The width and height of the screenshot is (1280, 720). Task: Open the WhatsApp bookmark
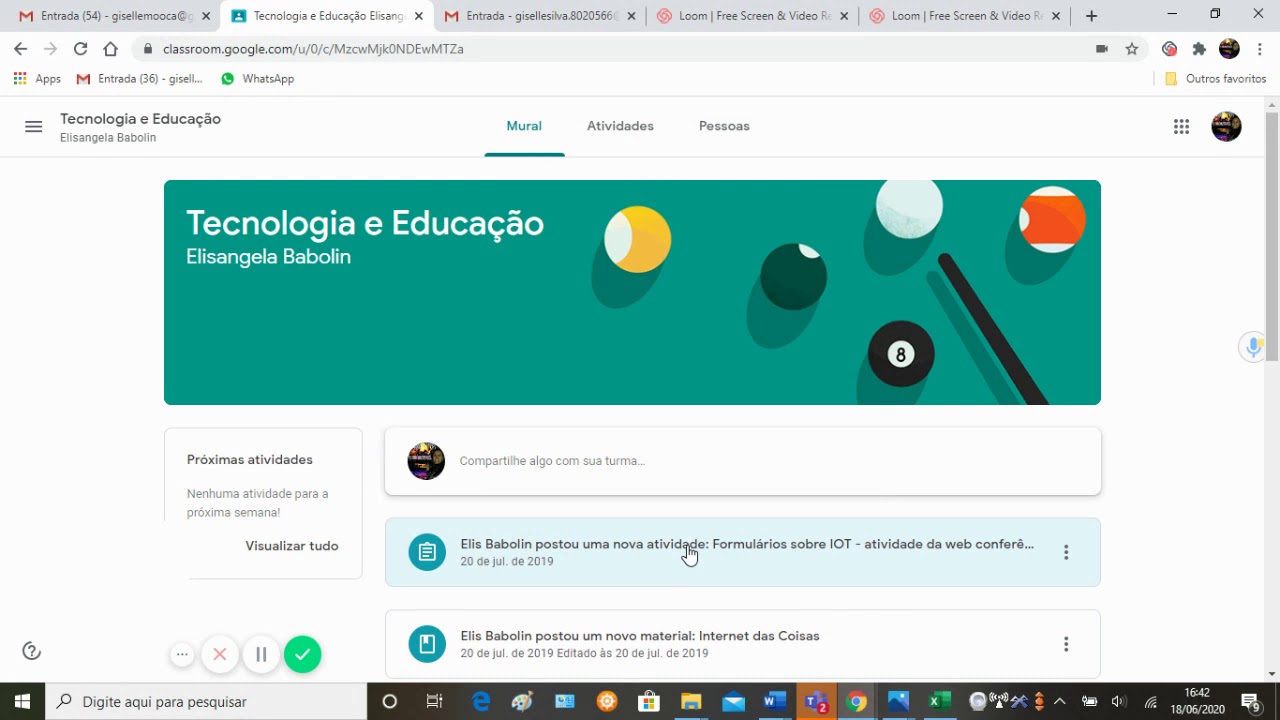click(x=257, y=78)
